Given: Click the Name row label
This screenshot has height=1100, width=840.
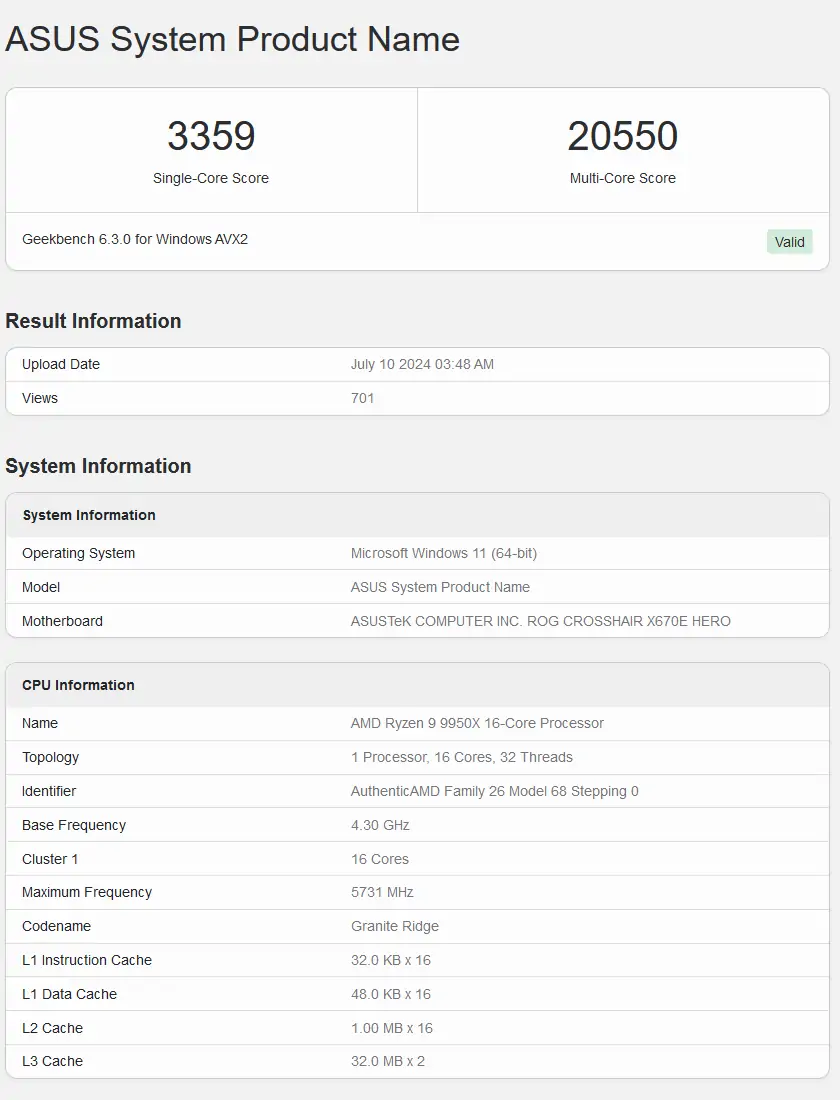Looking at the screenshot, I should [40, 723].
